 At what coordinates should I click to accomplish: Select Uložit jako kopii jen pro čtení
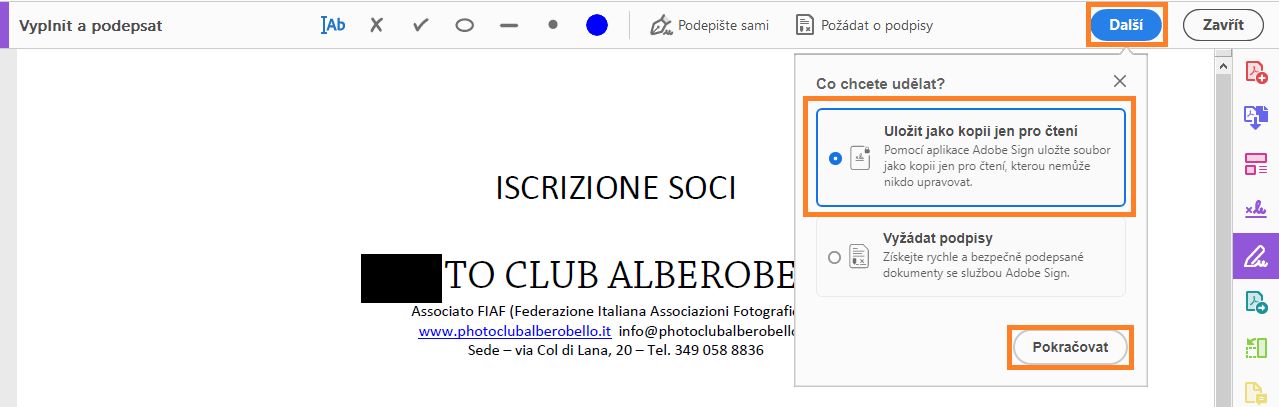point(971,157)
